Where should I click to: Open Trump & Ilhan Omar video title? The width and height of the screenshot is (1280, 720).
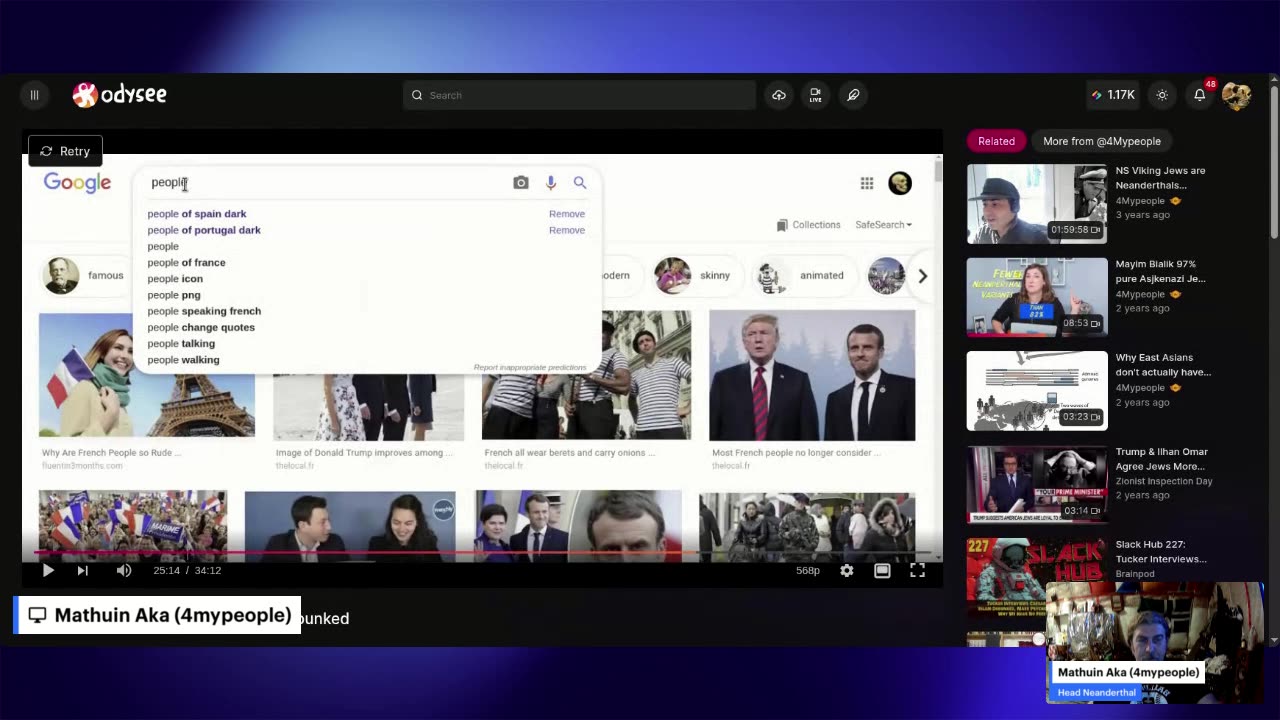tap(1161, 458)
